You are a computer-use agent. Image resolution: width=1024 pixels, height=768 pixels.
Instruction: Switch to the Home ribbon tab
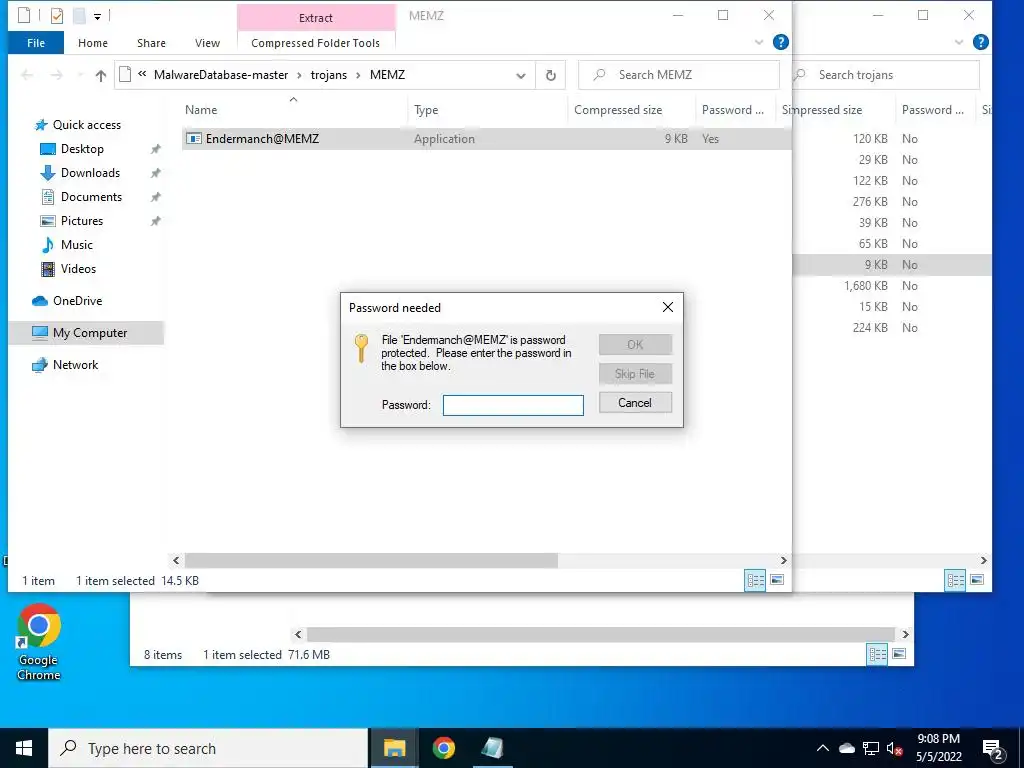tap(93, 43)
